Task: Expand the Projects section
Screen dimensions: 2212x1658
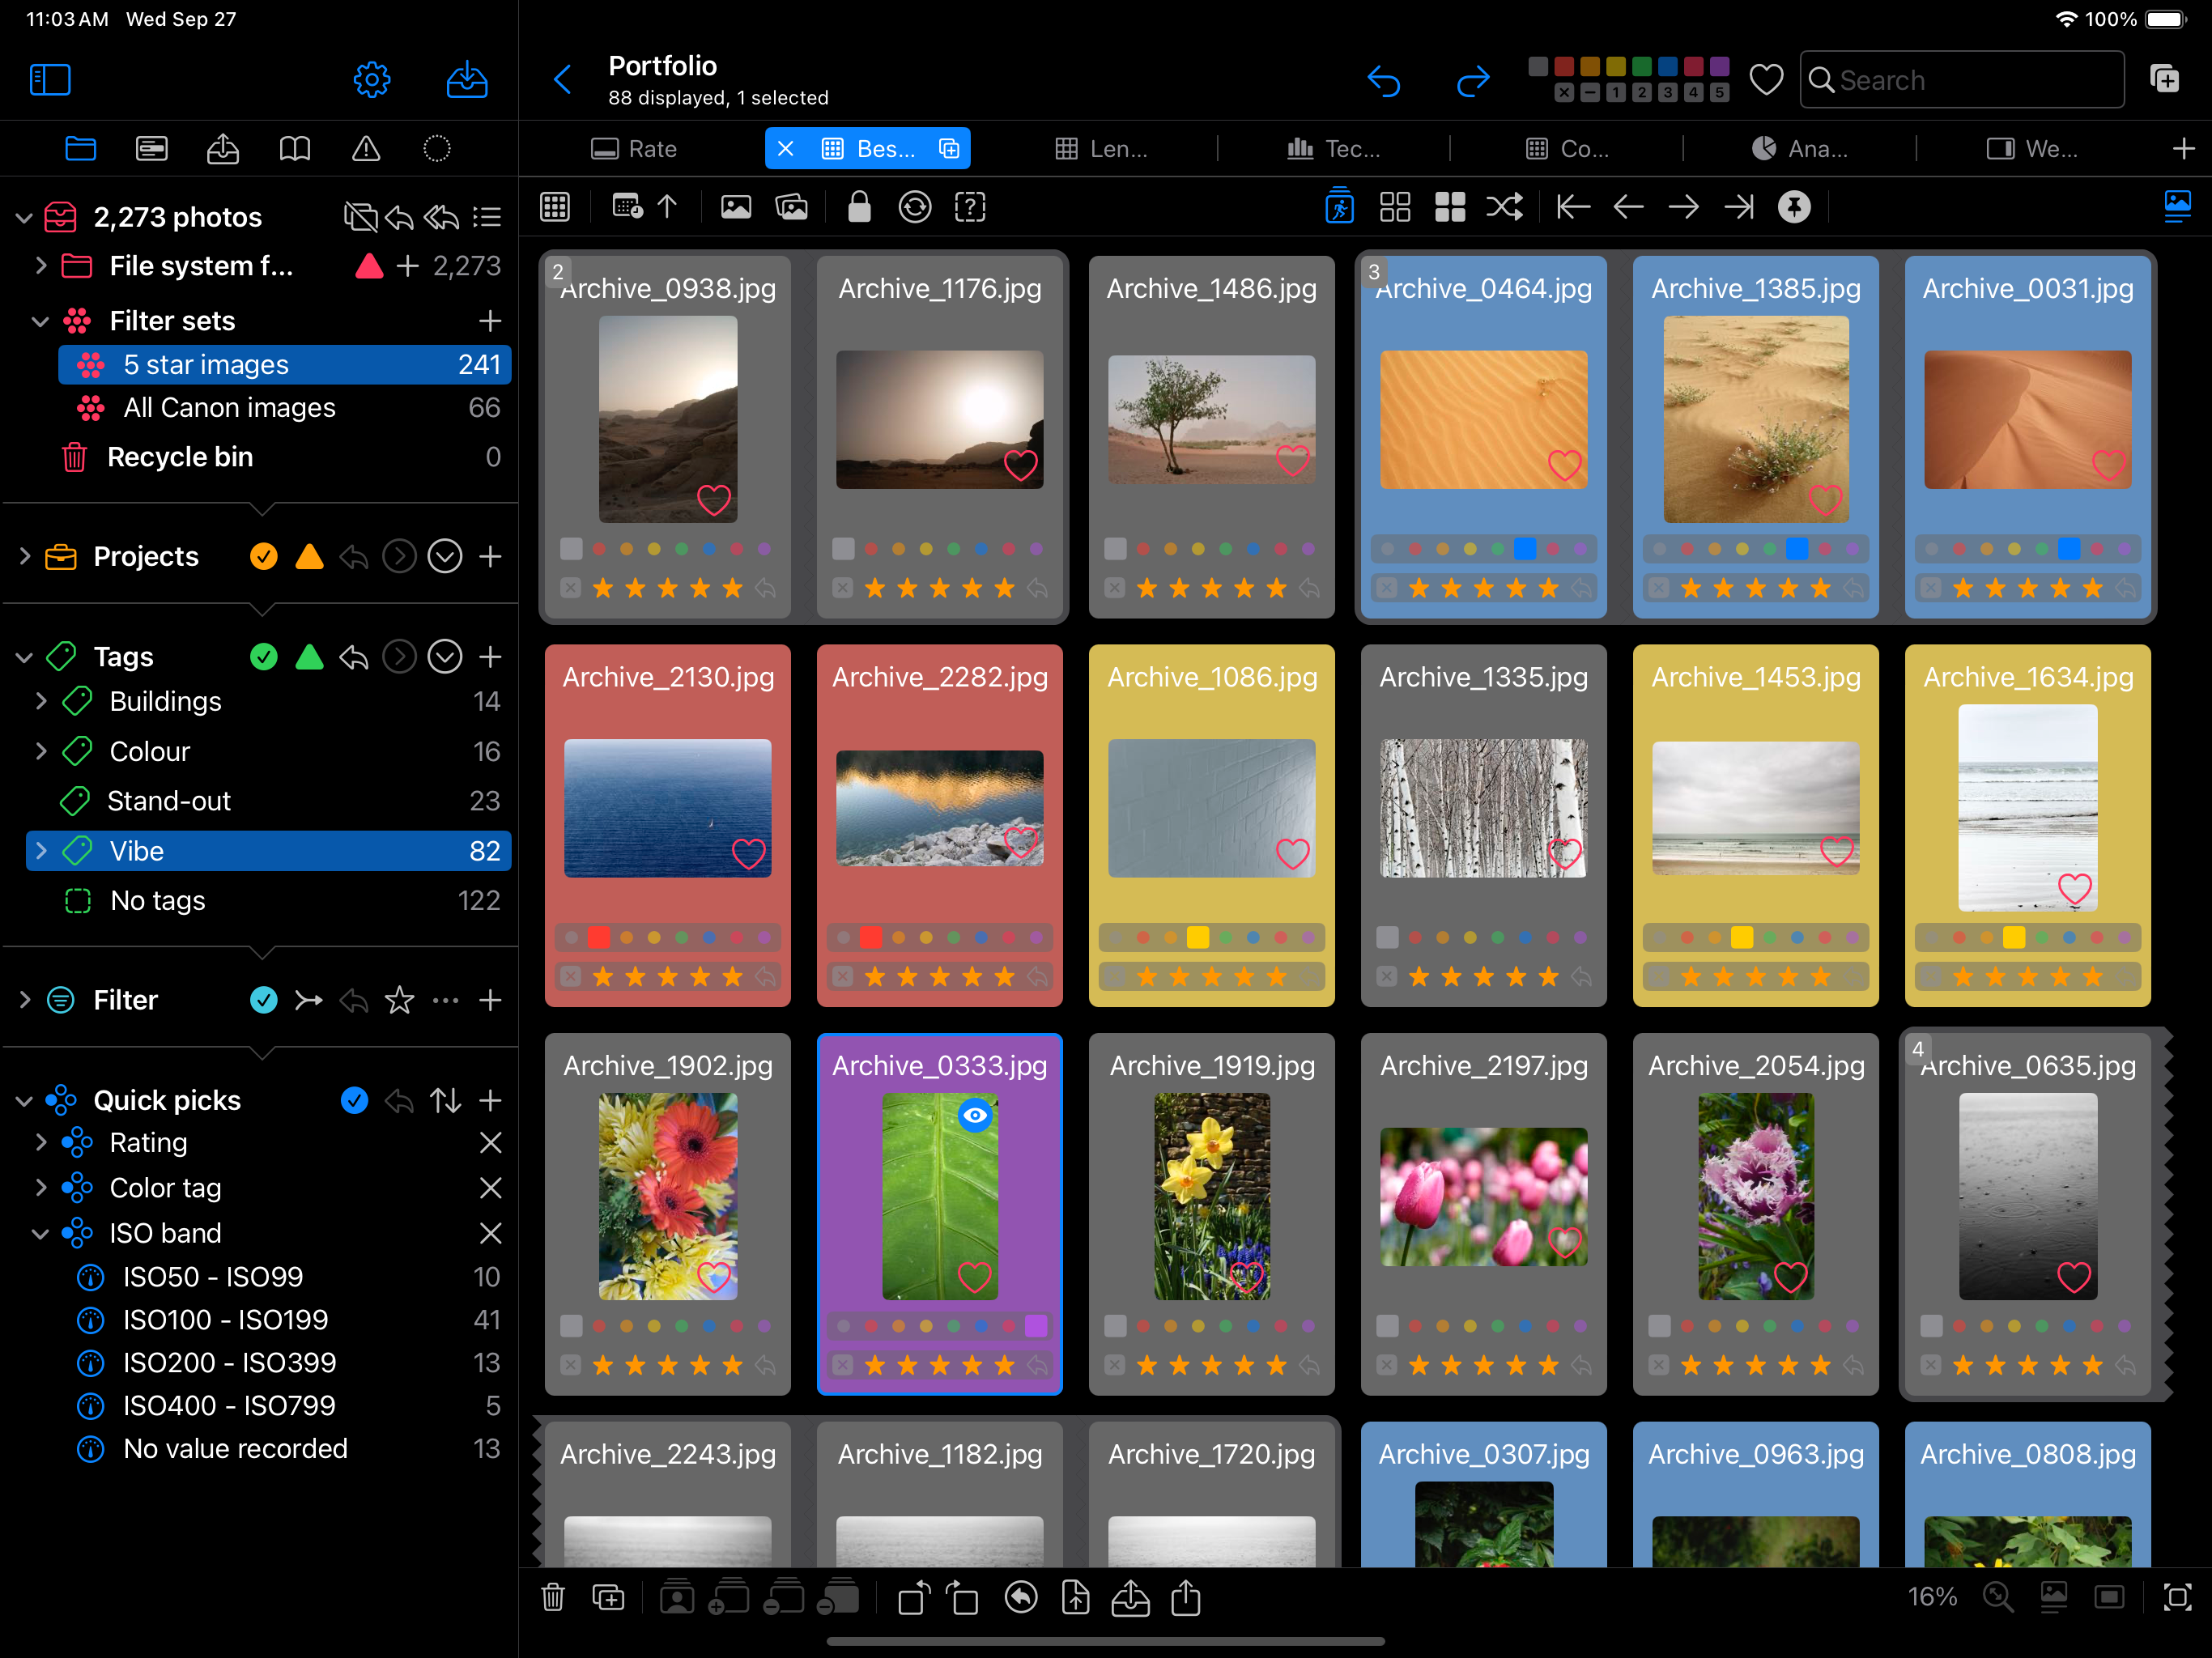Action: 24,556
